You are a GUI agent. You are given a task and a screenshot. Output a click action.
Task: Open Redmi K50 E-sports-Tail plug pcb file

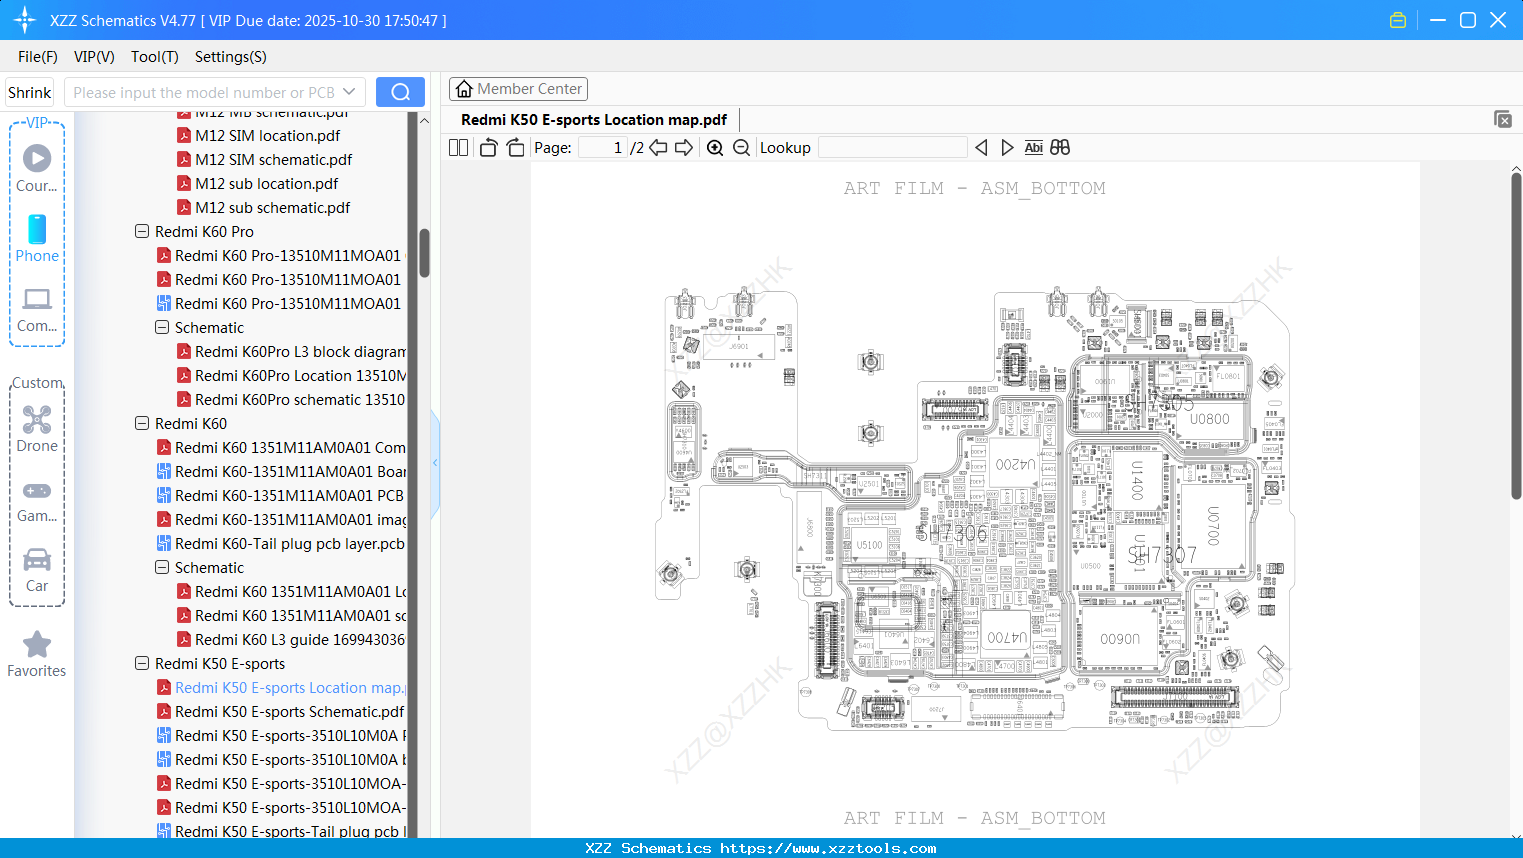coord(282,831)
